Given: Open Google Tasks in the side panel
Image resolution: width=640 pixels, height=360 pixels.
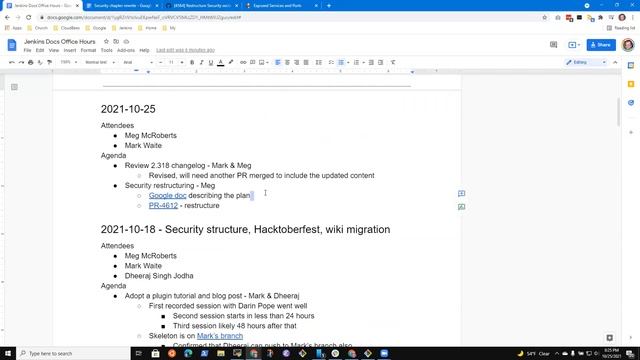Looking at the screenshot, I should tap(631, 103).
